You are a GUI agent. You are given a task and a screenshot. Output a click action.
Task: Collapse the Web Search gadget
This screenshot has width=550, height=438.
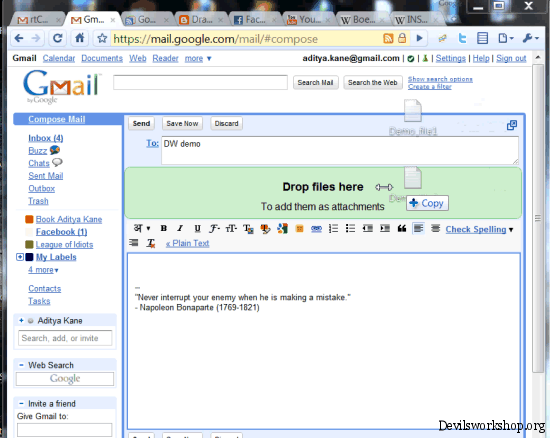(21, 365)
